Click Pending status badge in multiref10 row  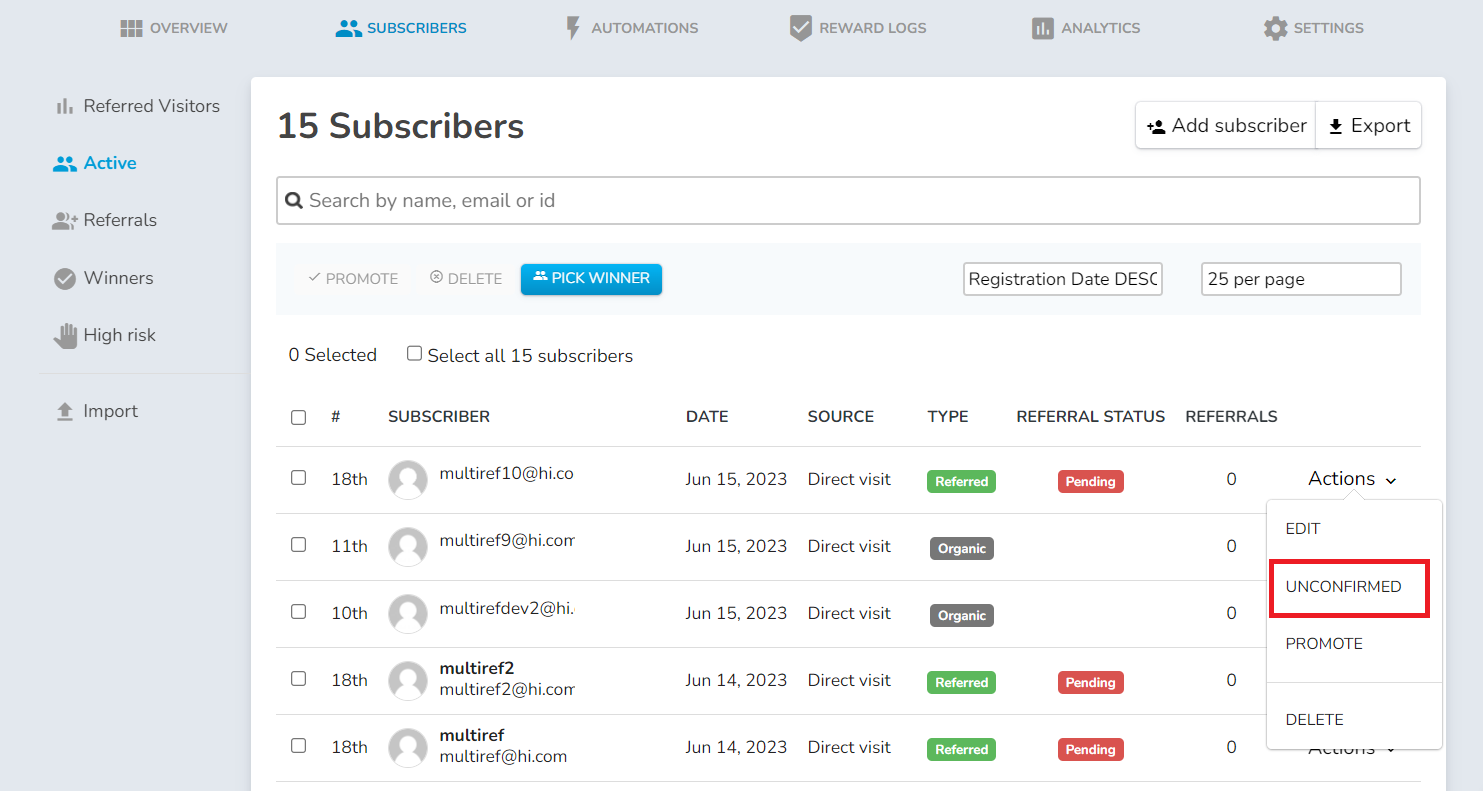tap(1091, 482)
